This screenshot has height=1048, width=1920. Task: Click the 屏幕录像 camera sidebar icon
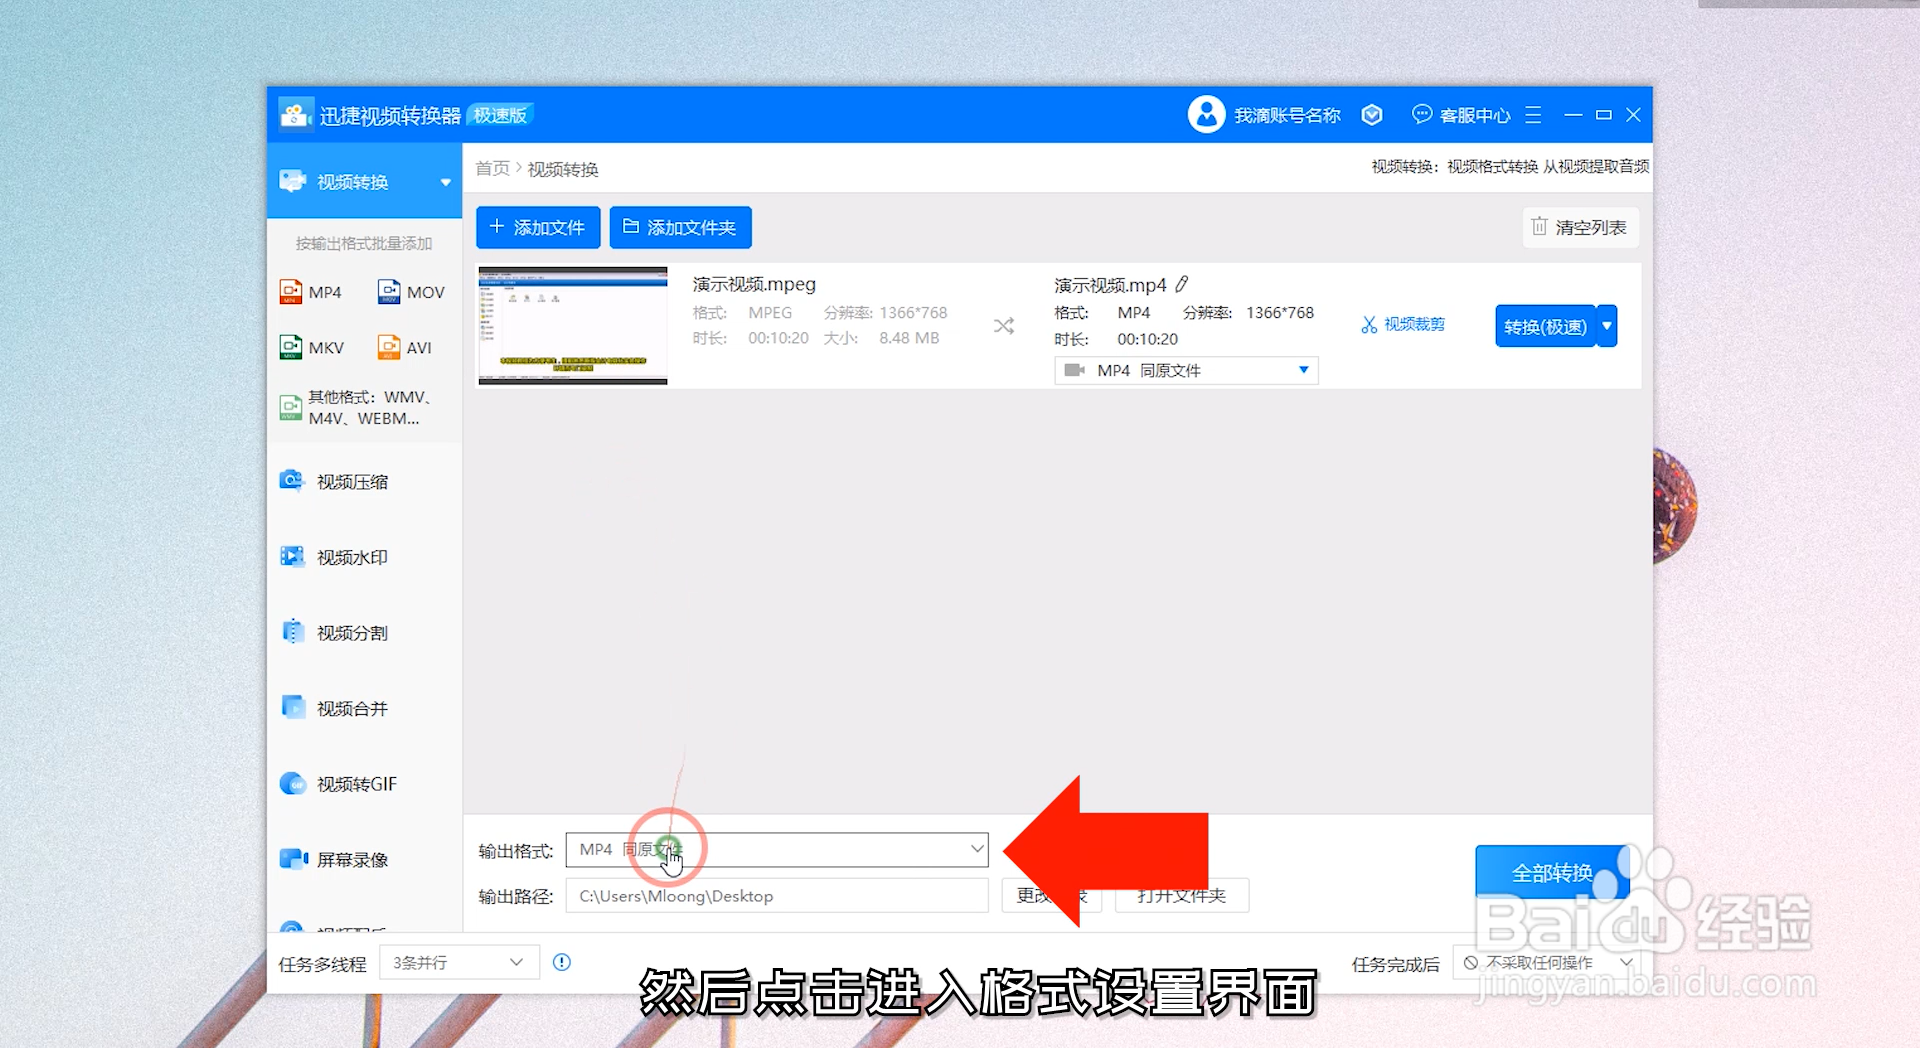click(x=293, y=858)
